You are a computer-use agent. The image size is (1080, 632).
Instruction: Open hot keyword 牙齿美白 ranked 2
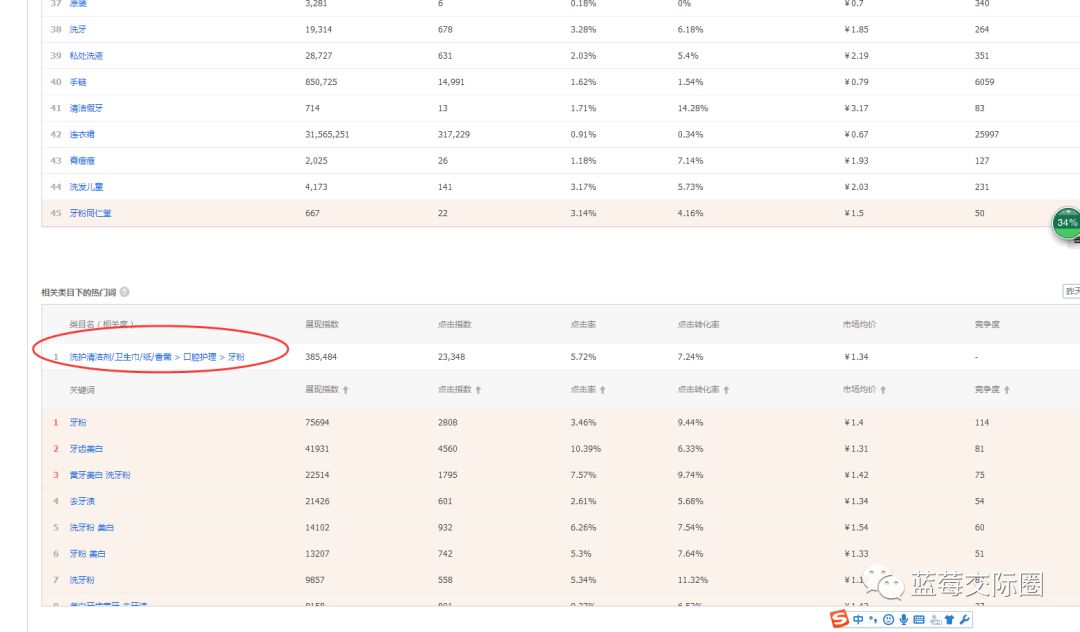point(86,448)
